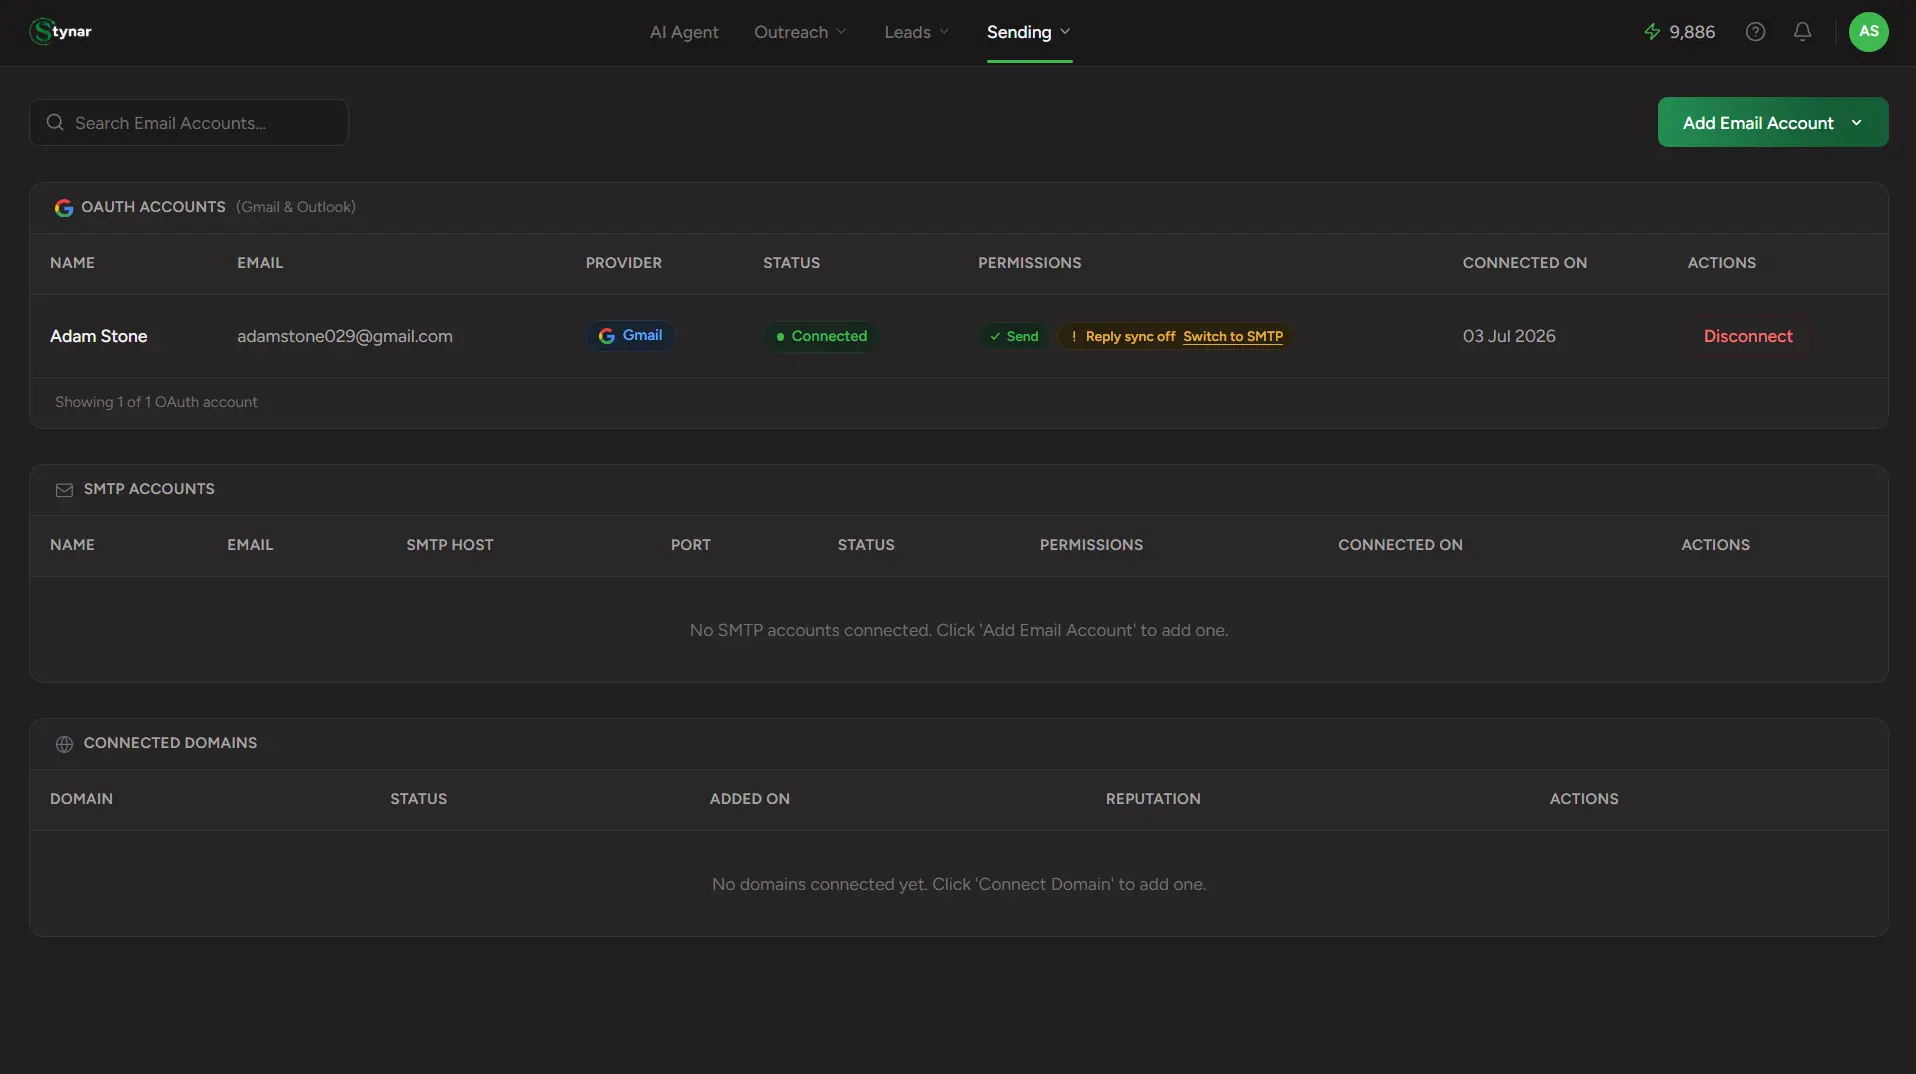1916x1074 pixels.
Task: Click the Search Email Accounts field
Action: tap(189, 122)
